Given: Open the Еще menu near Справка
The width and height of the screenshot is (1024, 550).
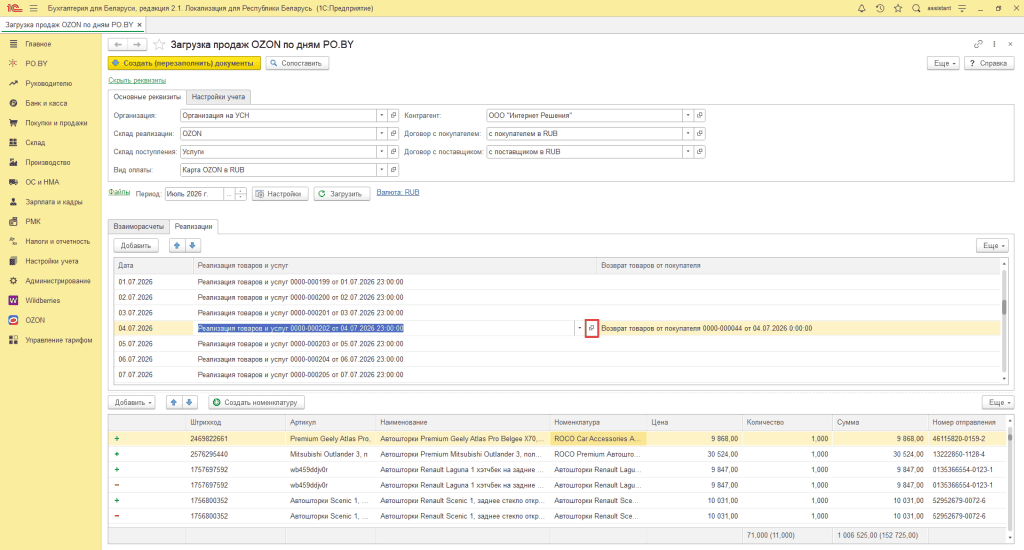Looking at the screenshot, I should point(944,63).
